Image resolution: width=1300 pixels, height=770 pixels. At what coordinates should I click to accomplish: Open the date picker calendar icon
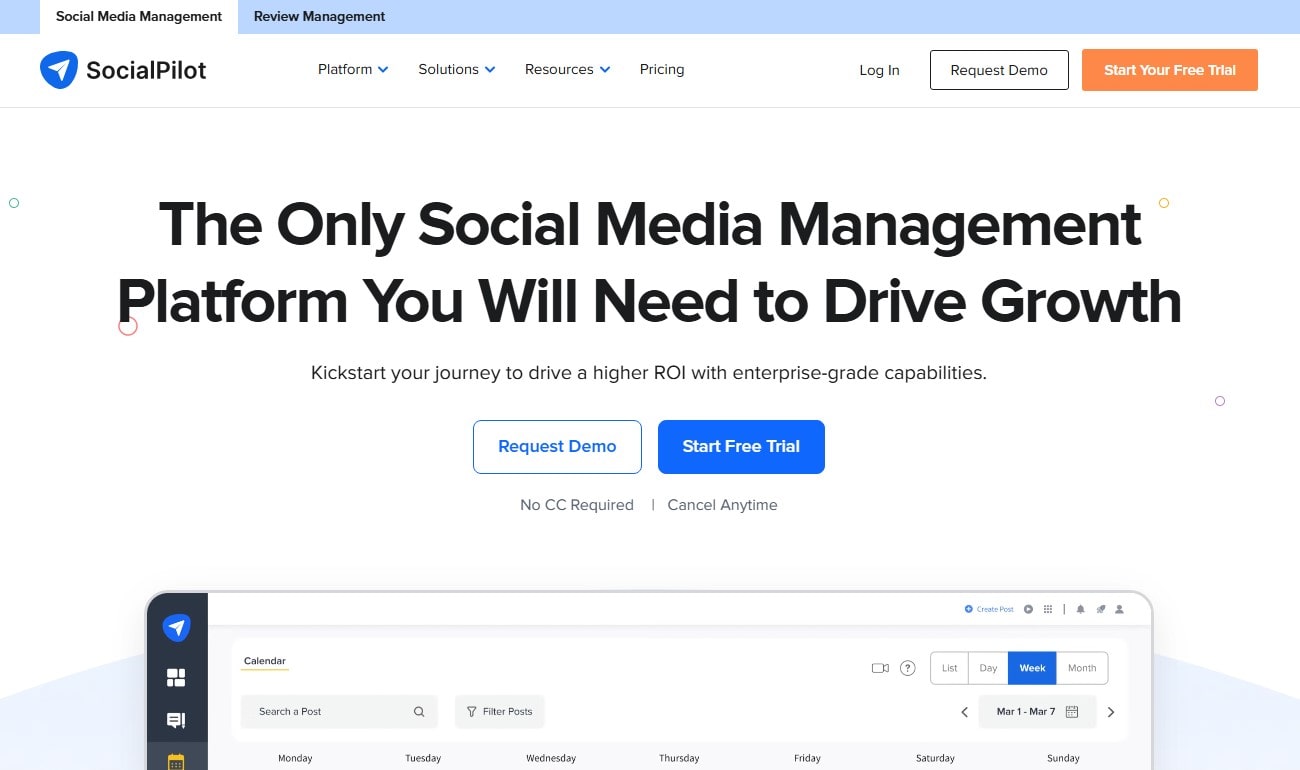1072,712
